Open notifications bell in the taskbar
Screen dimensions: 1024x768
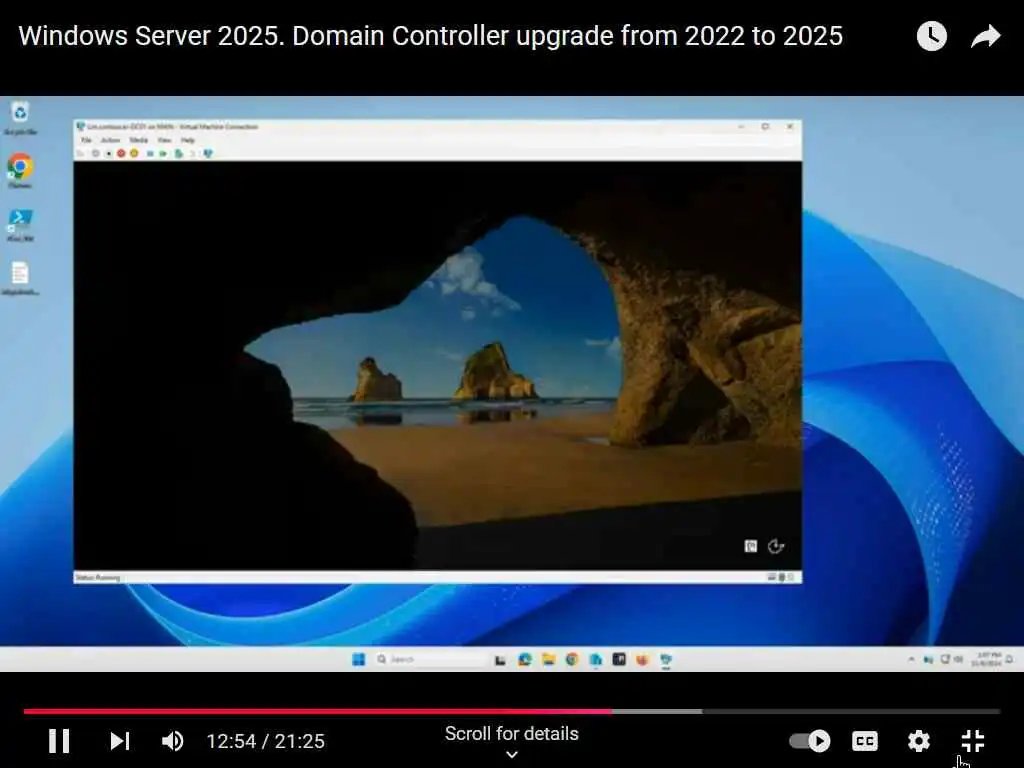tap(1010, 660)
